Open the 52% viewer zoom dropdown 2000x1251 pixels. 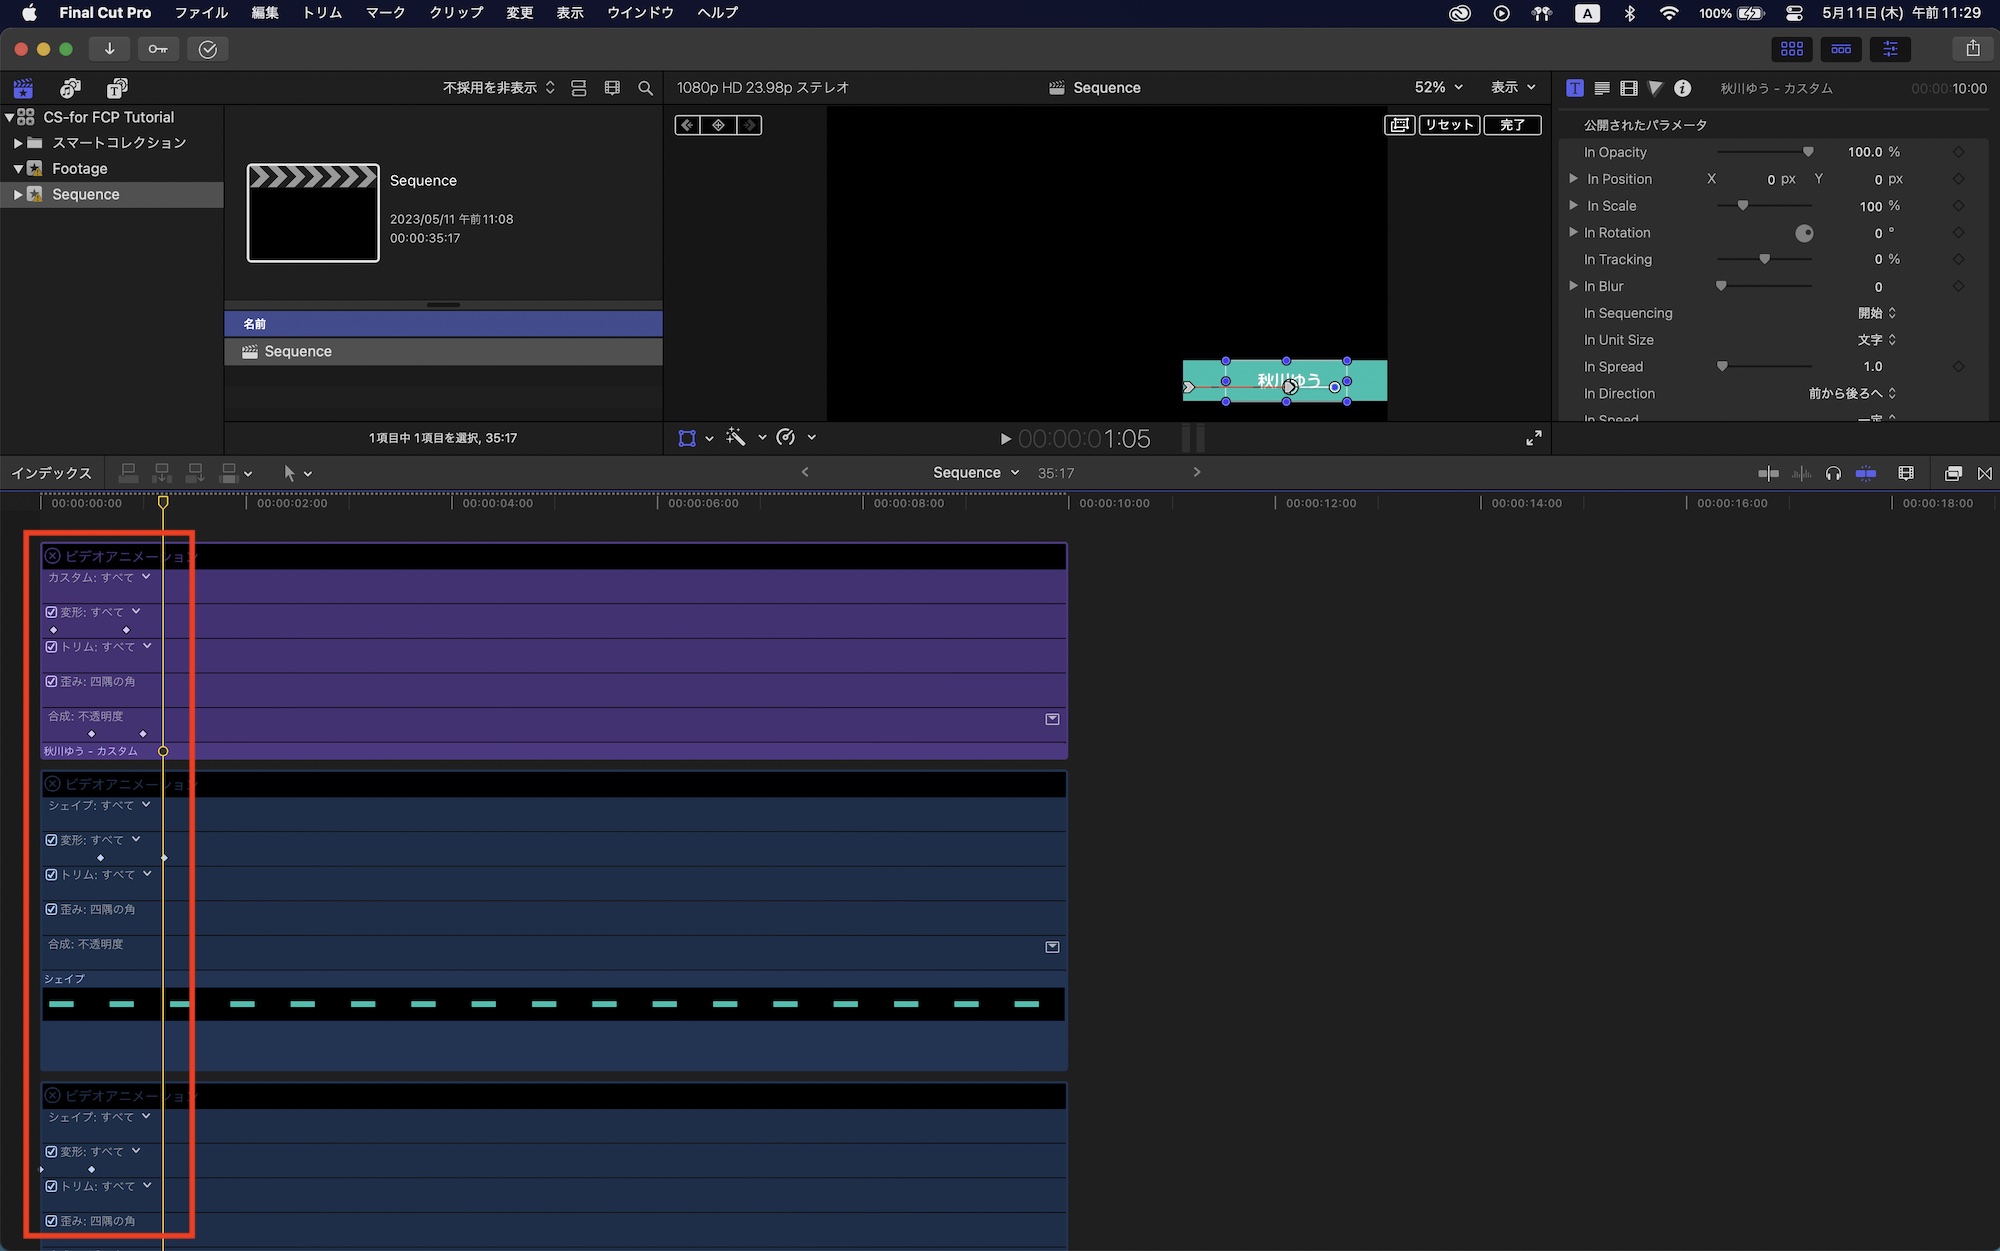1438,88
